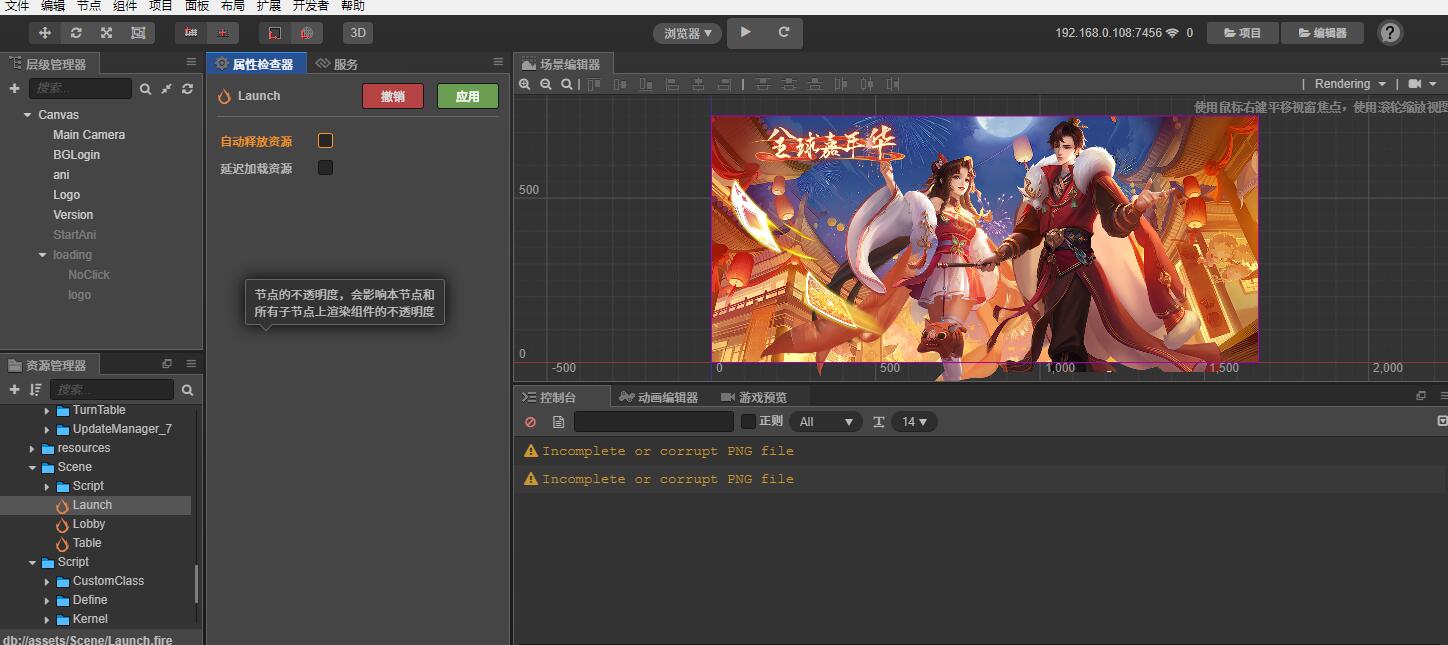Check the 正则 regex filter checkbox
This screenshot has height=645, width=1448.
pyautogui.click(x=748, y=422)
